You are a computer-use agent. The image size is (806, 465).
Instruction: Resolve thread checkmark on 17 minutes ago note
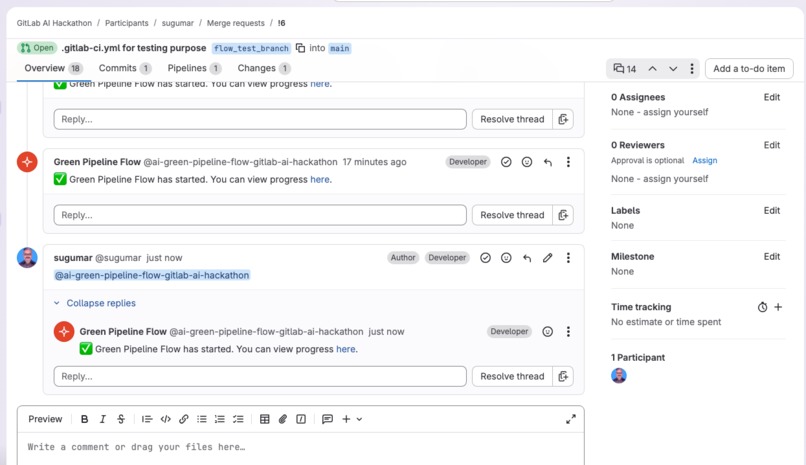tap(506, 162)
